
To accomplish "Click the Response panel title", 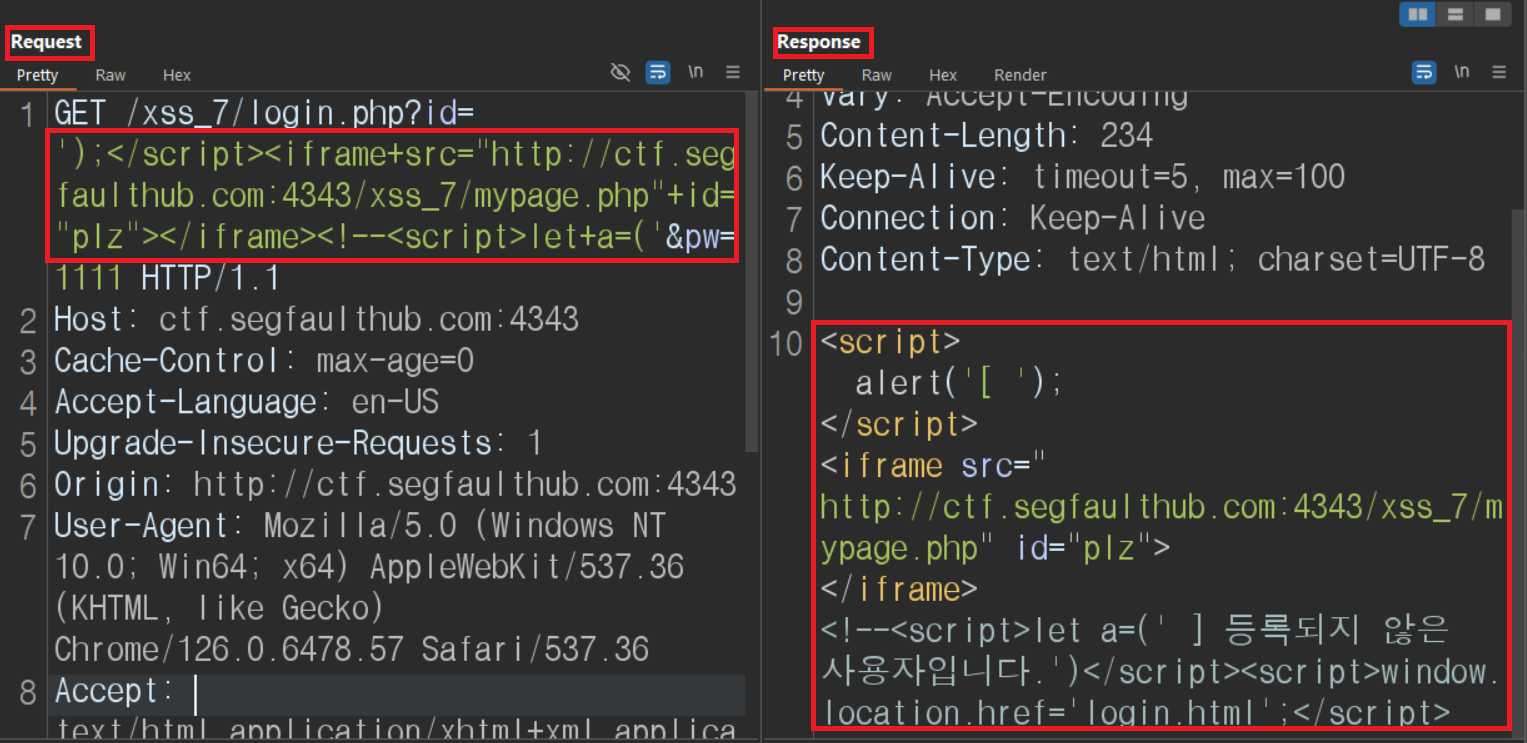I will point(819,42).
